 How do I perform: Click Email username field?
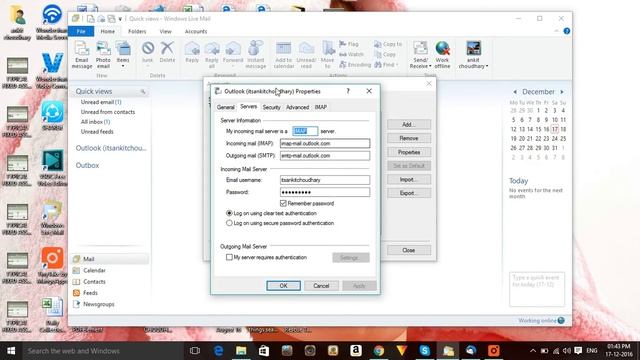[325, 180]
